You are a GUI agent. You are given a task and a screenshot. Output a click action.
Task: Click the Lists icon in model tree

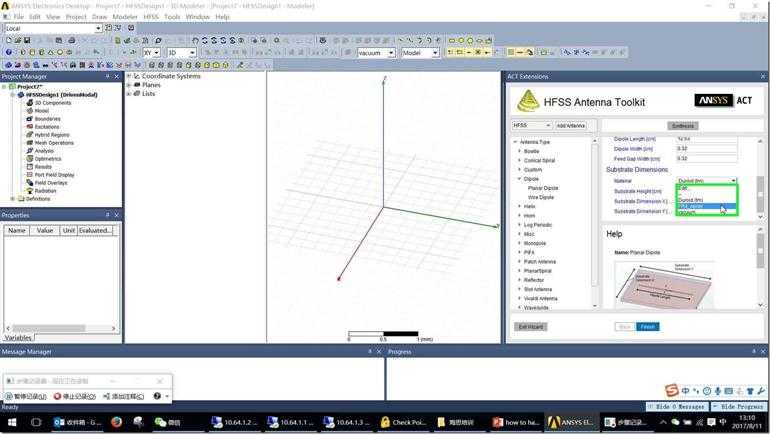[x=137, y=93]
